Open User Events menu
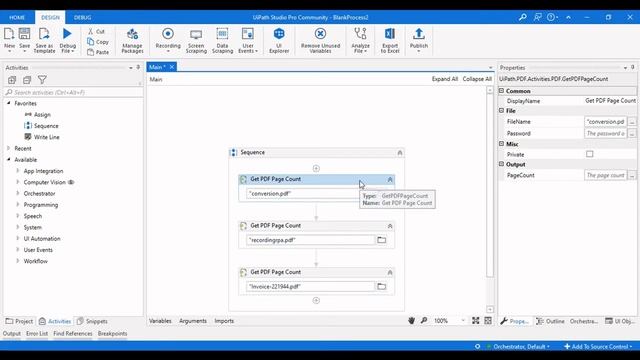This screenshot has height=360, width=640. (248, 40)
